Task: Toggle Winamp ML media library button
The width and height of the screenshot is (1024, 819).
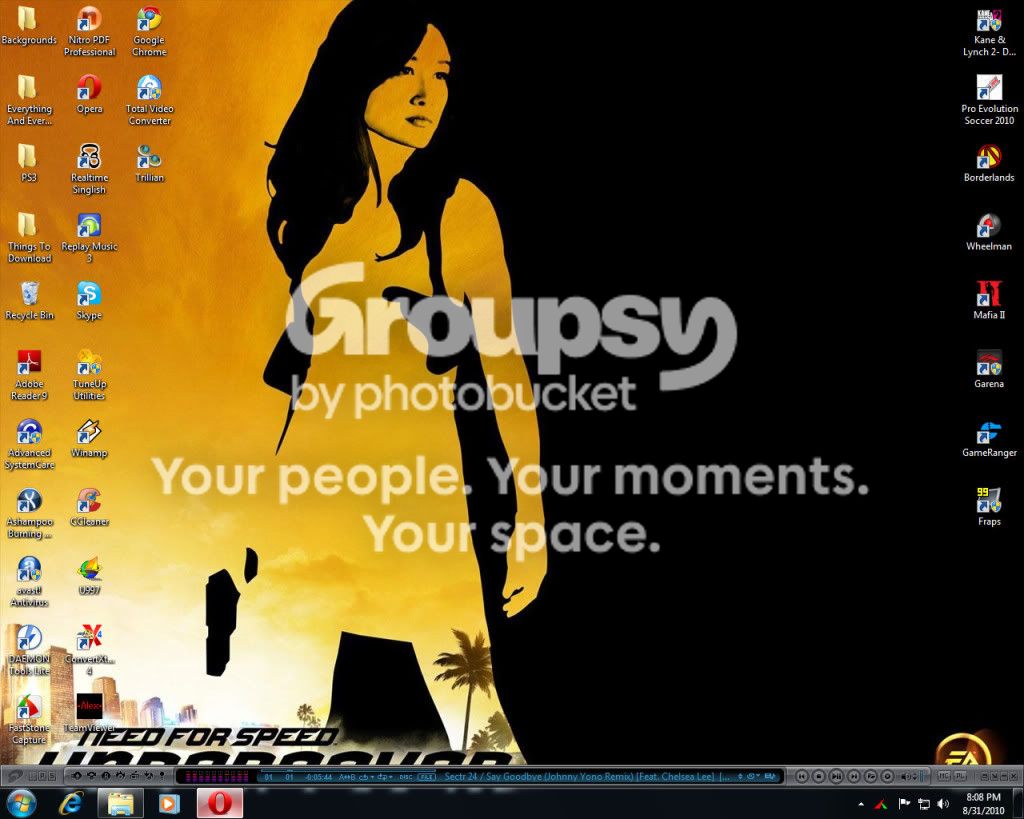Action: 944,776
